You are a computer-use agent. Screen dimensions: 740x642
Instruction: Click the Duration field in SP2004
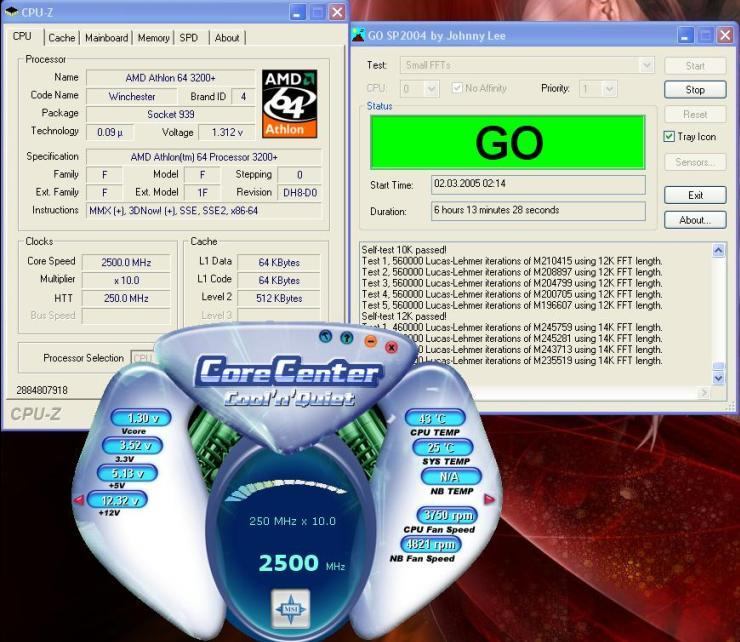tap(538, 211)
